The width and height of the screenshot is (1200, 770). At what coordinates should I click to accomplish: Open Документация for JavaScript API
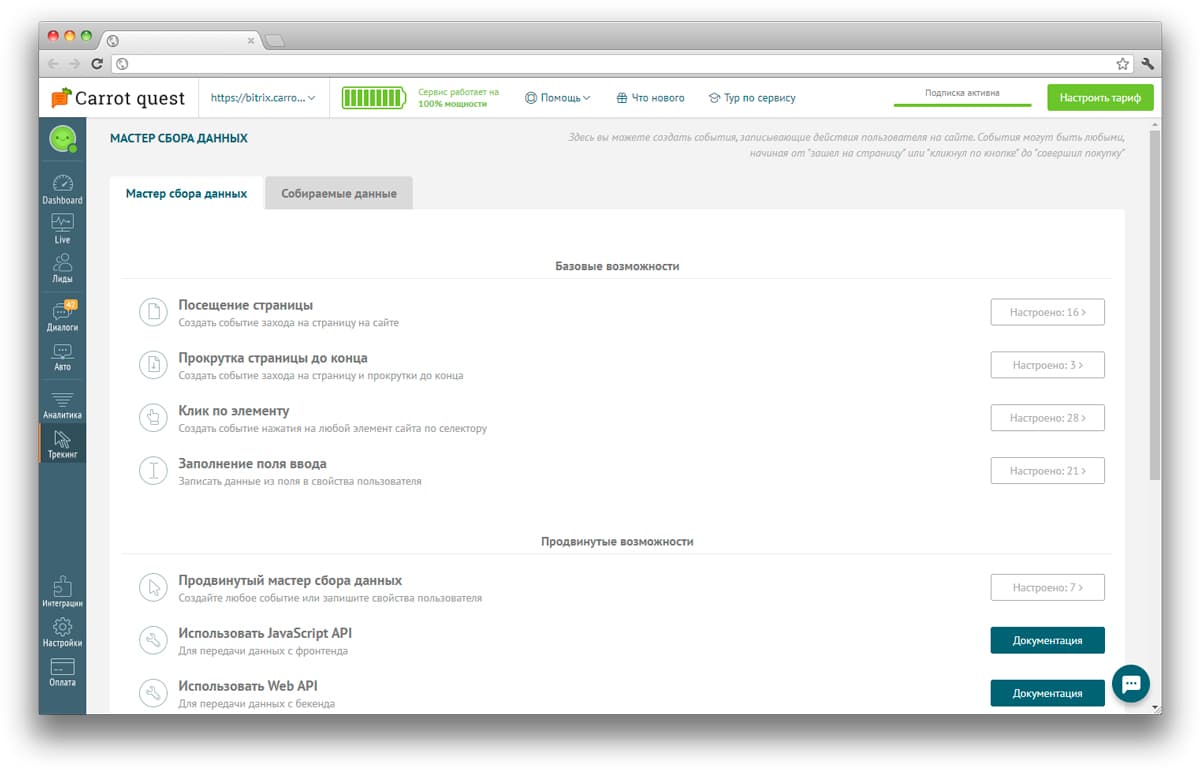[1047, 640]
